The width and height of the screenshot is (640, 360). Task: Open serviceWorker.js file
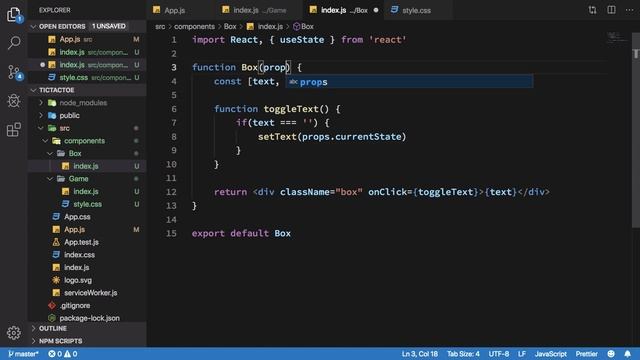point(87,293)
